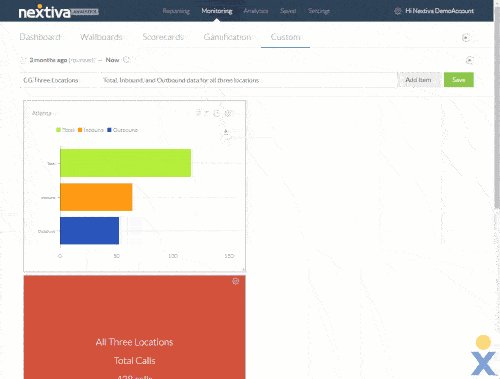
Task: Click the Add Item button
Action: point(419,80)
